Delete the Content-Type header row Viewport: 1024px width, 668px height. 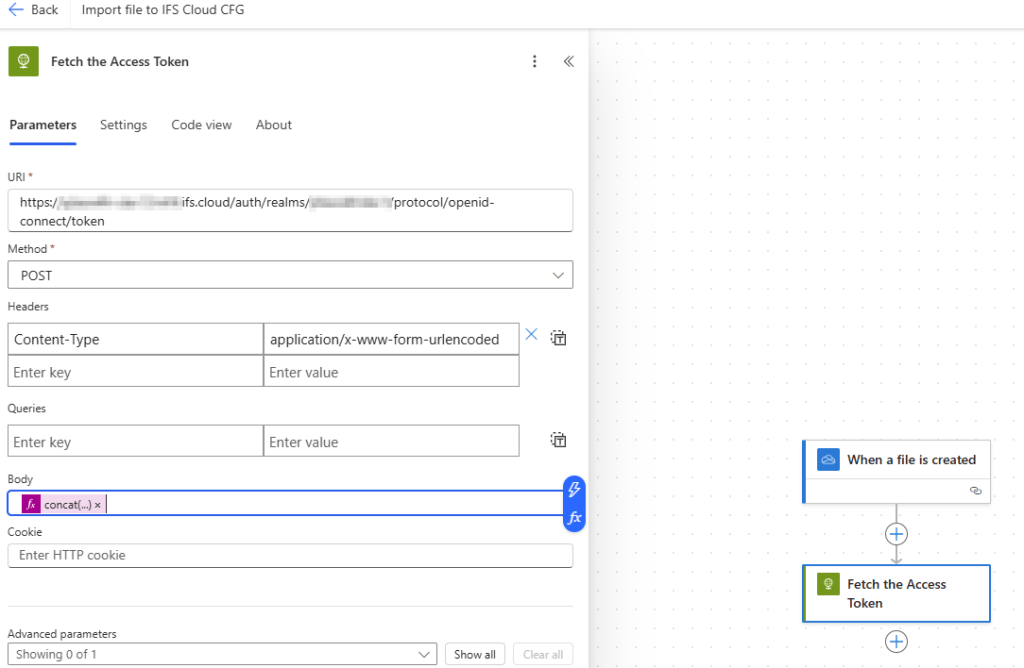point(532,336)
